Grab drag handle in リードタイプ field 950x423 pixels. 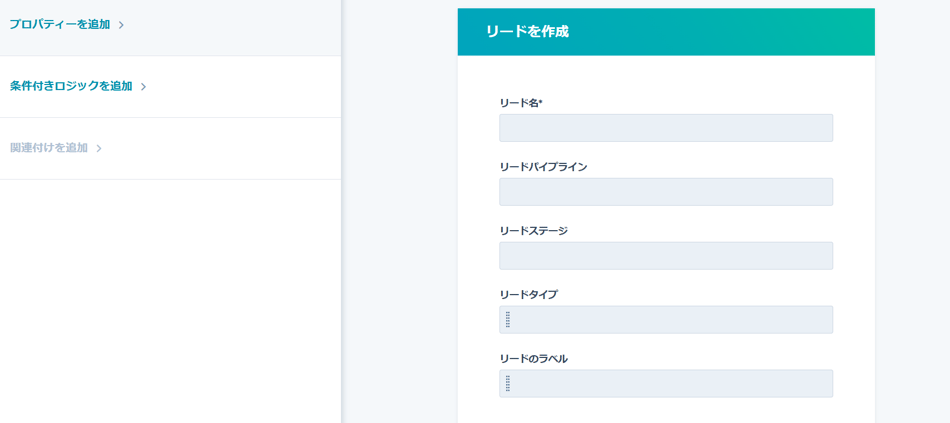pos(508,319)
